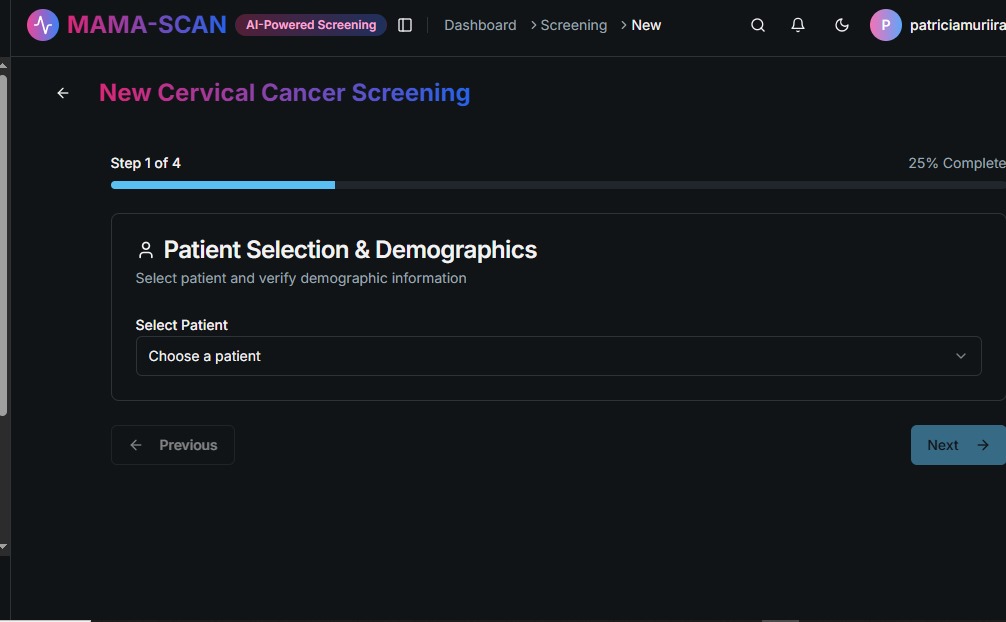Open search with the magnifier icon

point(758,25)
